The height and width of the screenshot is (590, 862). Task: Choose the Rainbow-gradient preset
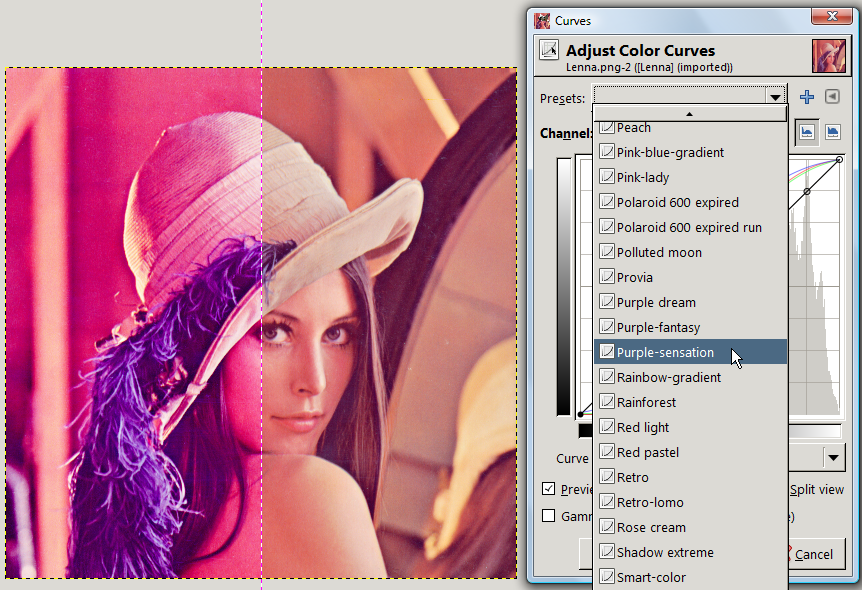(x=690, y=377)
